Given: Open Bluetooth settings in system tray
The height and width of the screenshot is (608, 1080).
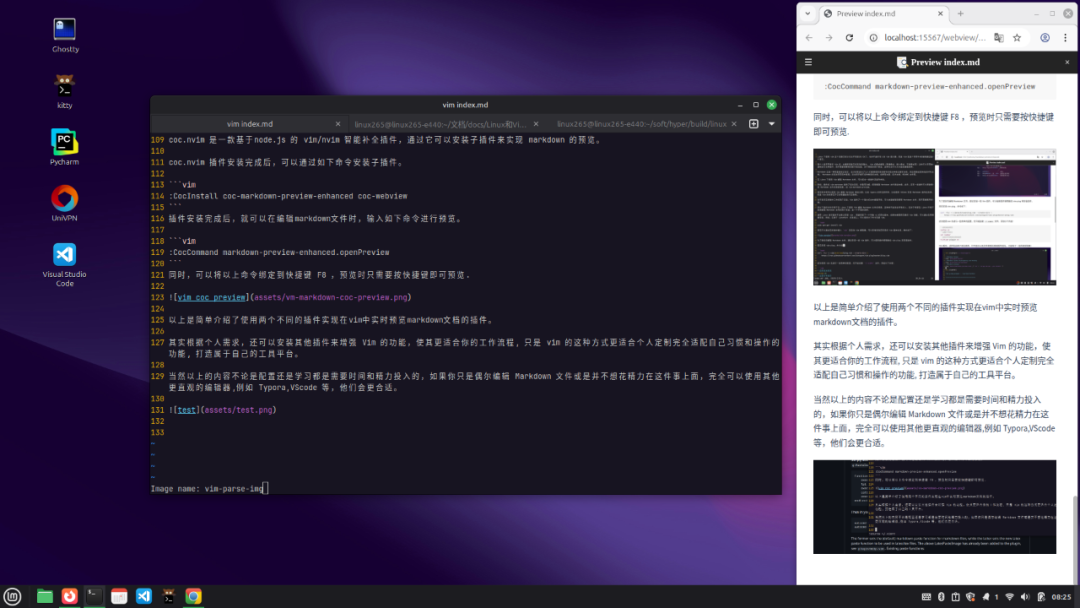Looking at the screenshot, I should click(942, 597).
